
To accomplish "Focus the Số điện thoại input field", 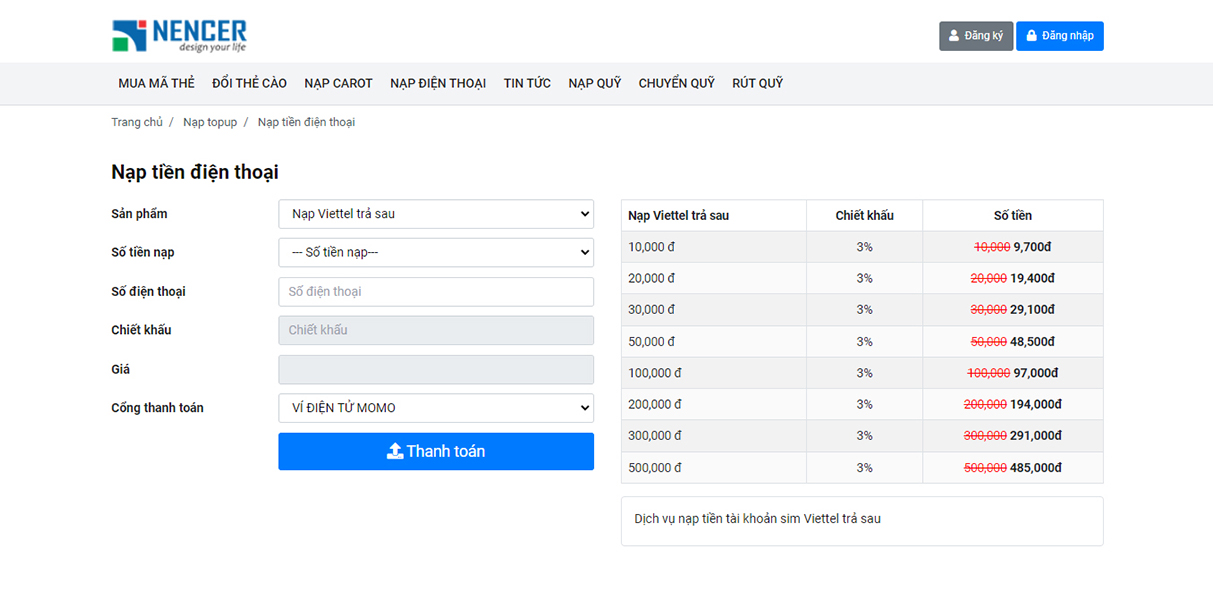I will click(x=435, y=292).
